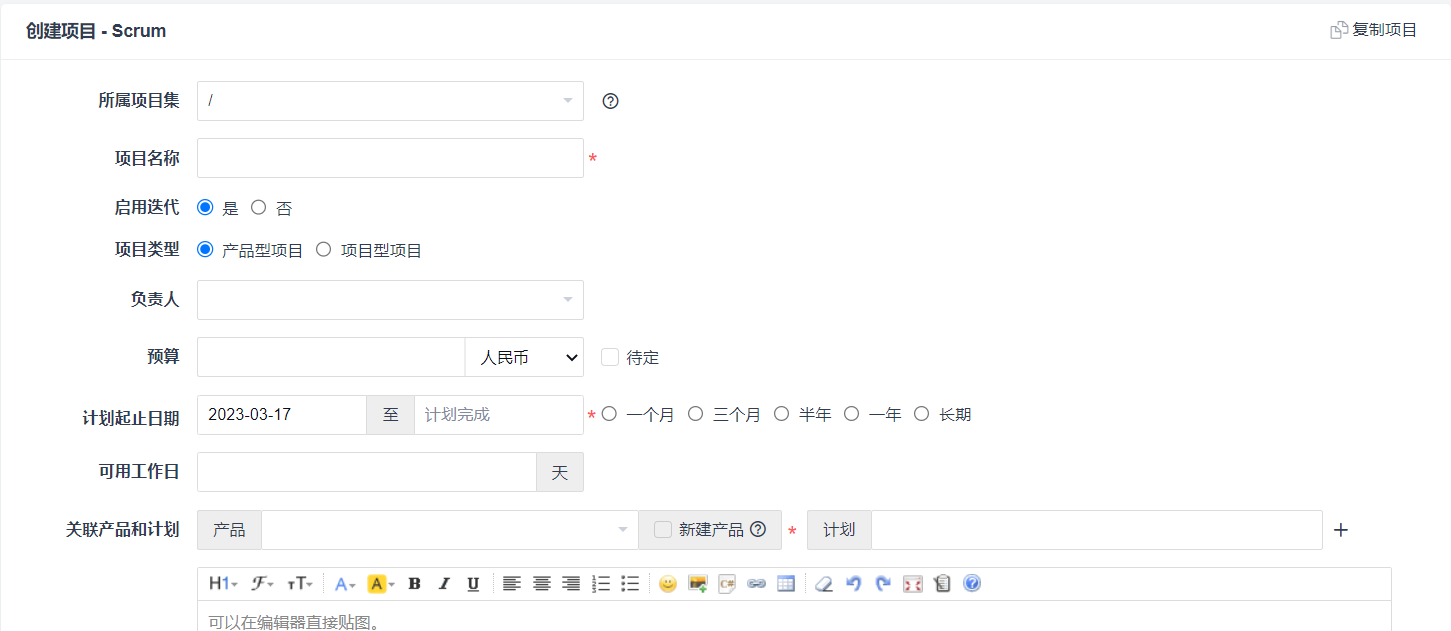
Task: Click help icon next to 所属项目集
Action: [x=611, y=101]
